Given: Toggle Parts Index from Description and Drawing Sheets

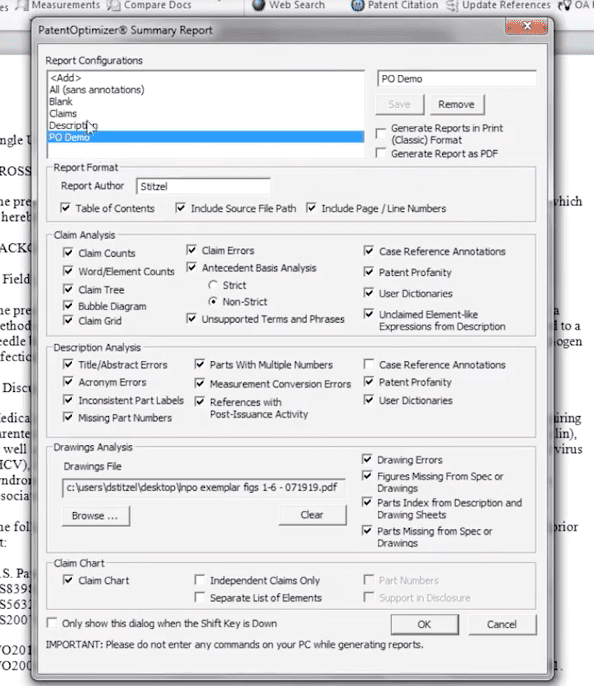Looking at the screenshot, I should pyautogui.click(x=367, y=502).
